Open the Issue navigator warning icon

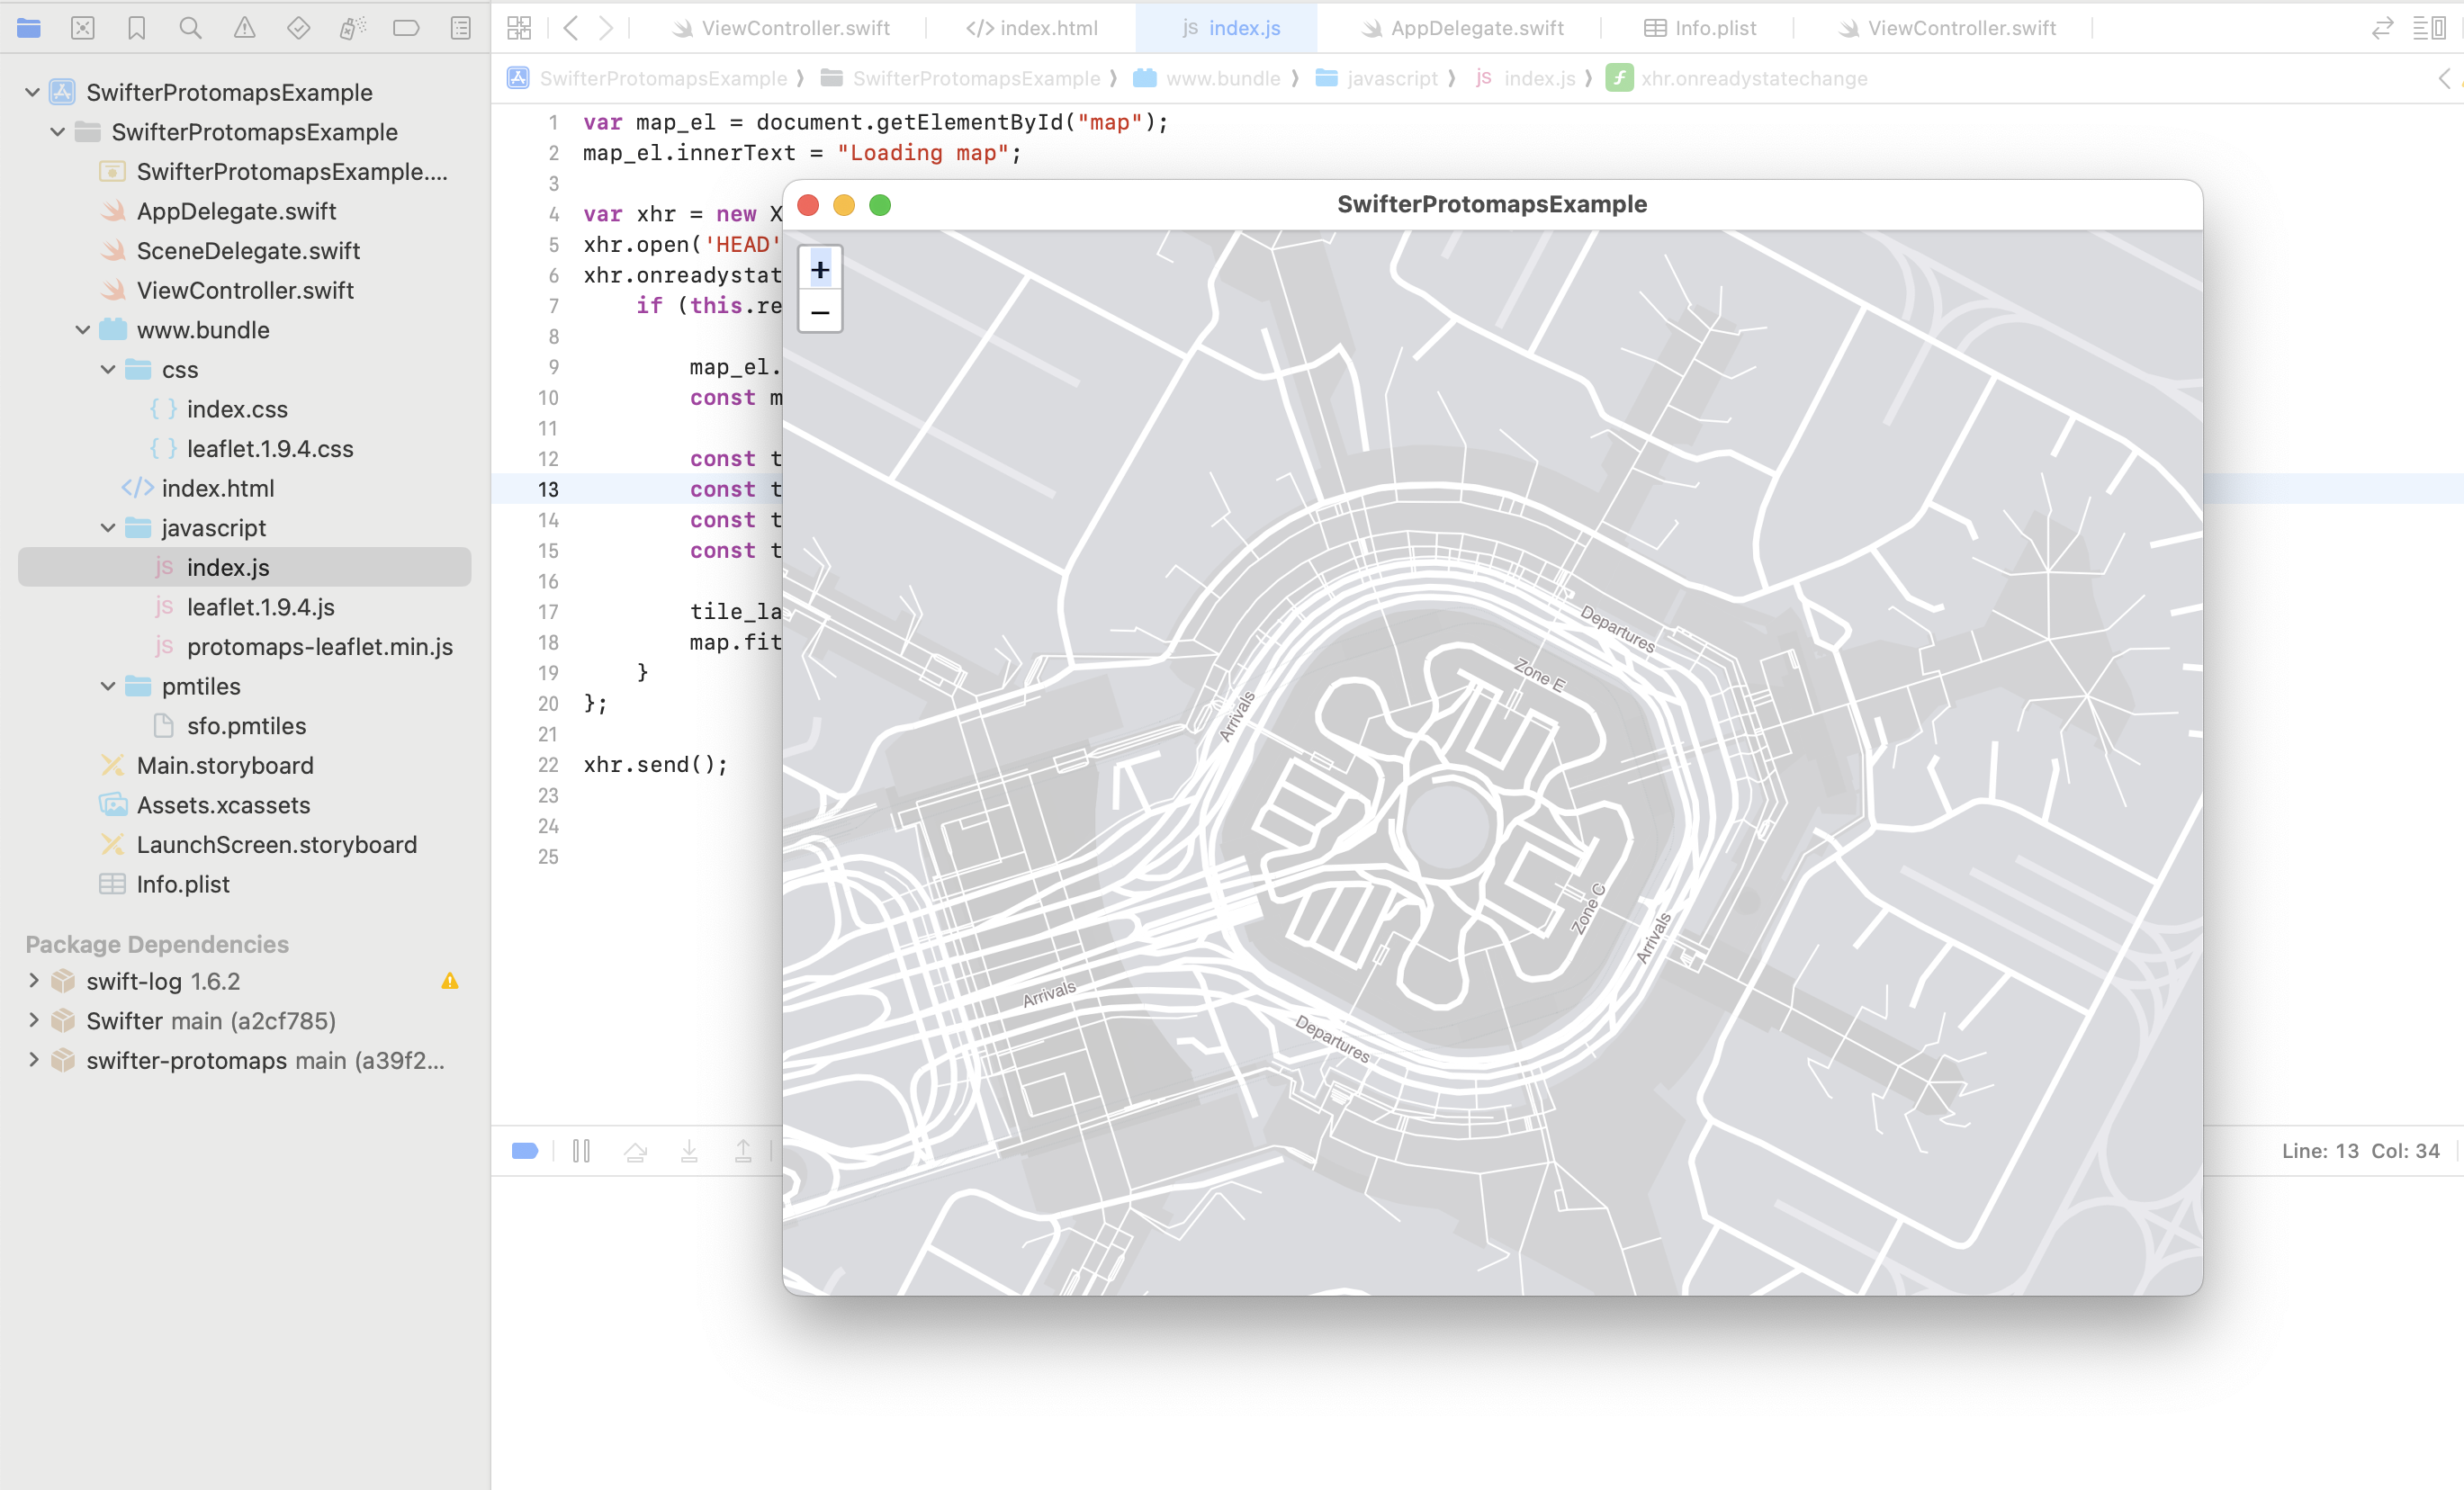click(244, 28)
